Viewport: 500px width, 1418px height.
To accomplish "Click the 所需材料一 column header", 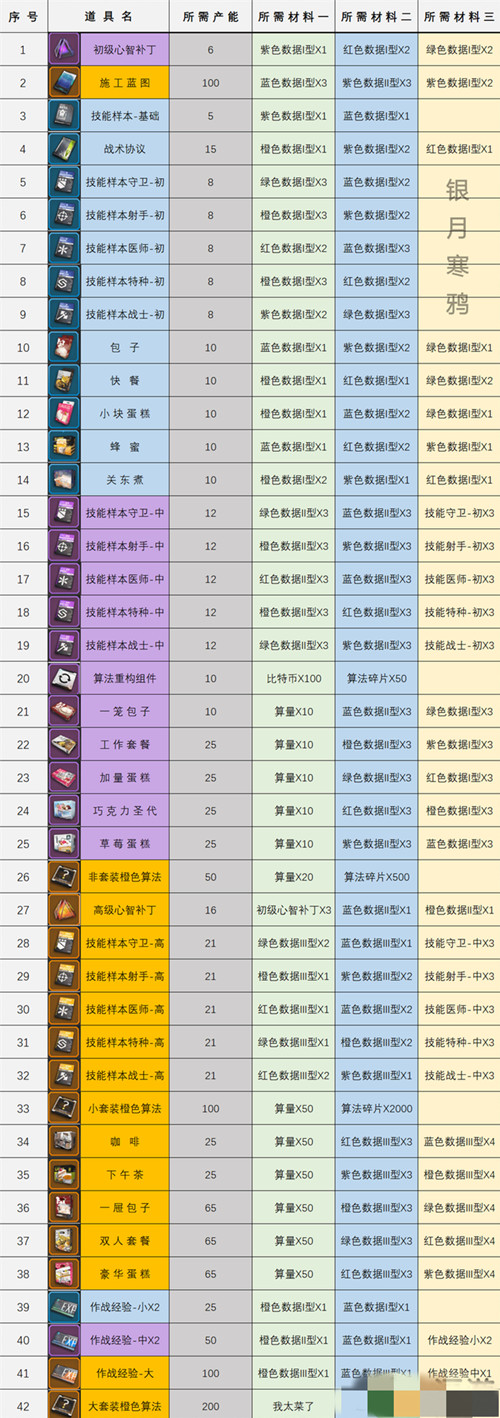I will point(293,16).
